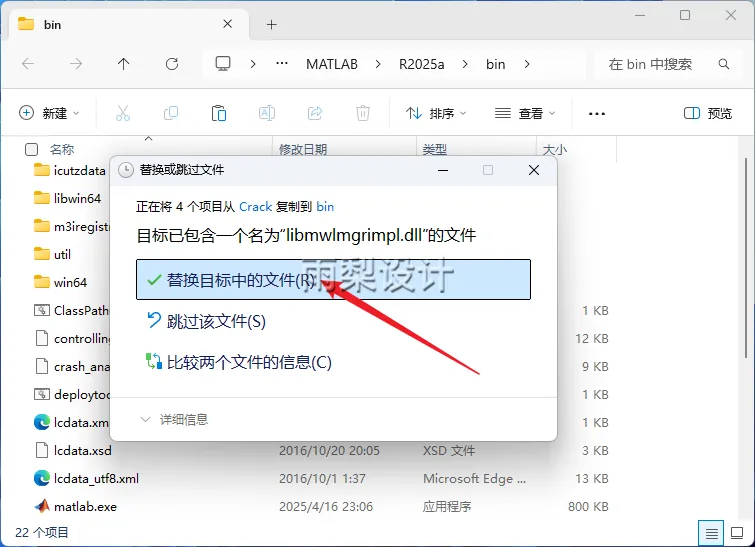This screenshot has width=755, height=547.
Task: Expand the chevron after MATLAB in path
Action: (x=378, y=64)
